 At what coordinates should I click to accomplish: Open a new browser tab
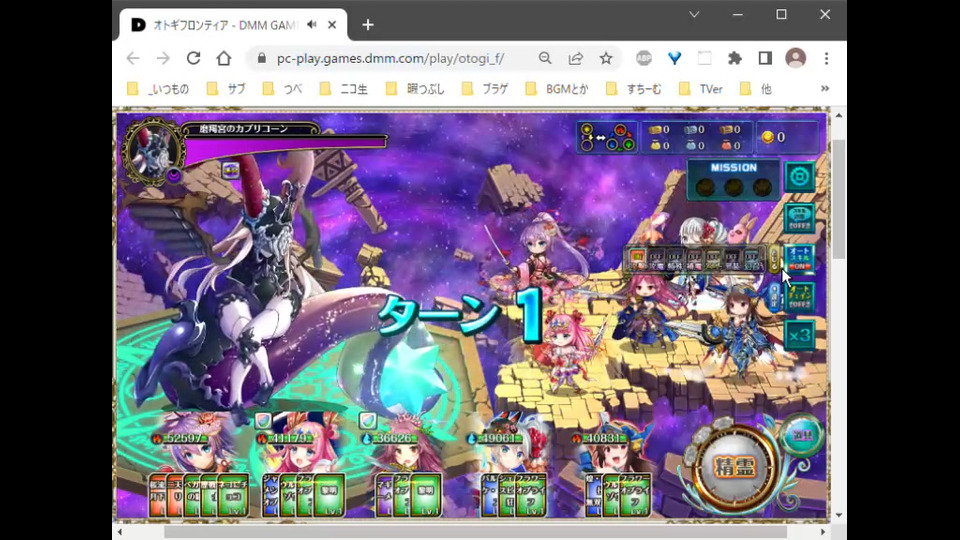coord(367,24)
